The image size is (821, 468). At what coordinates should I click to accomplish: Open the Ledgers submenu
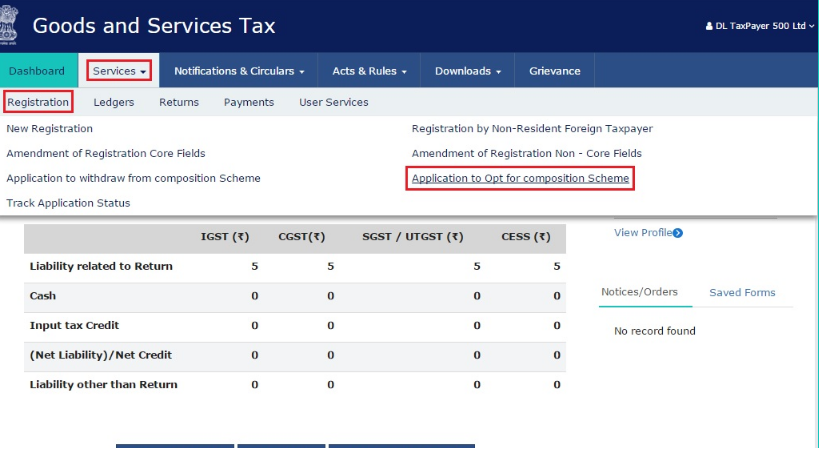pyautogui.click(x=113, y=102)
